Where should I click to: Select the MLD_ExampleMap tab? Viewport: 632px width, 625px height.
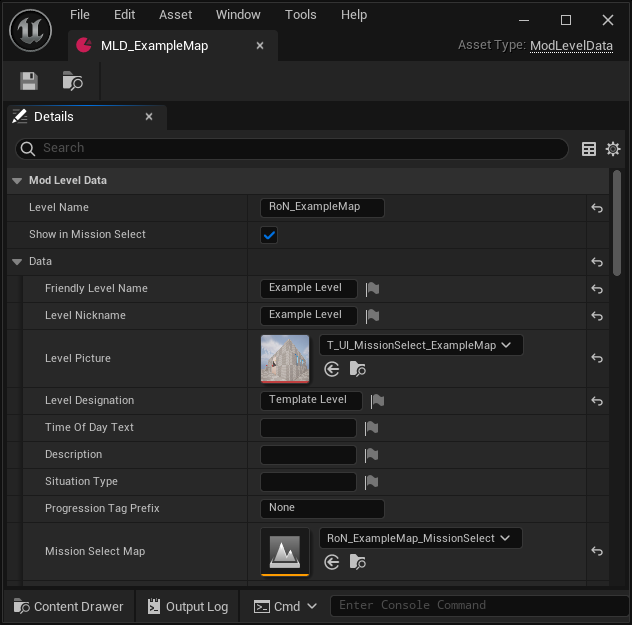[154, 45]
